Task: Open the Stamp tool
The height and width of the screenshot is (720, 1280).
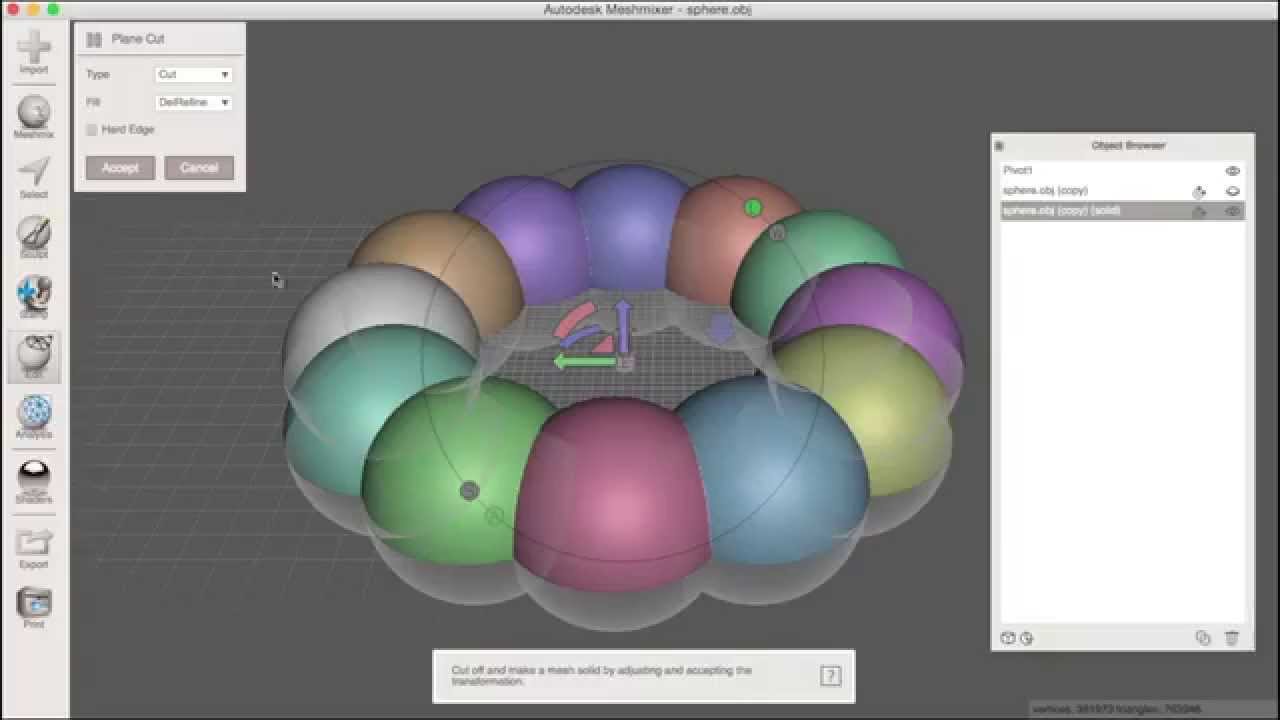Action: (x=34, y=296)
